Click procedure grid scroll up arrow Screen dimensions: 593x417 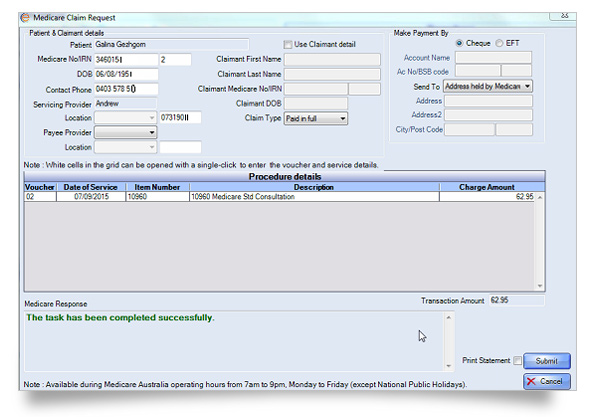540,197
